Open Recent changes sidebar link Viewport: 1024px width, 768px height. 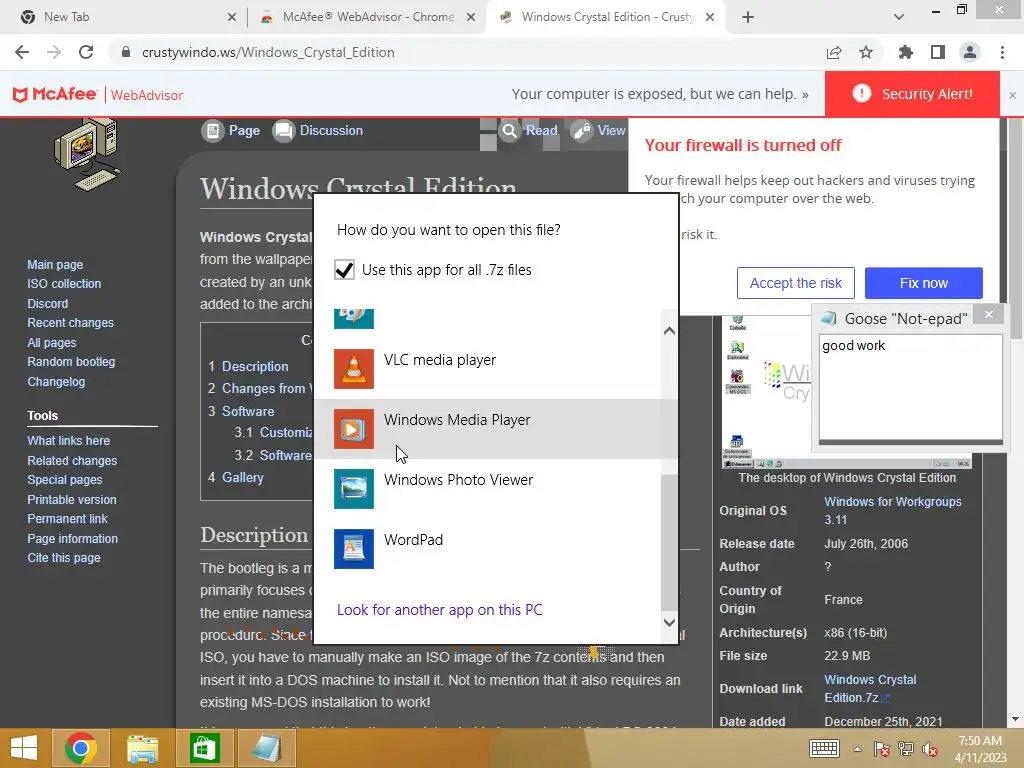pyautogui.click(x=71, y=323)
